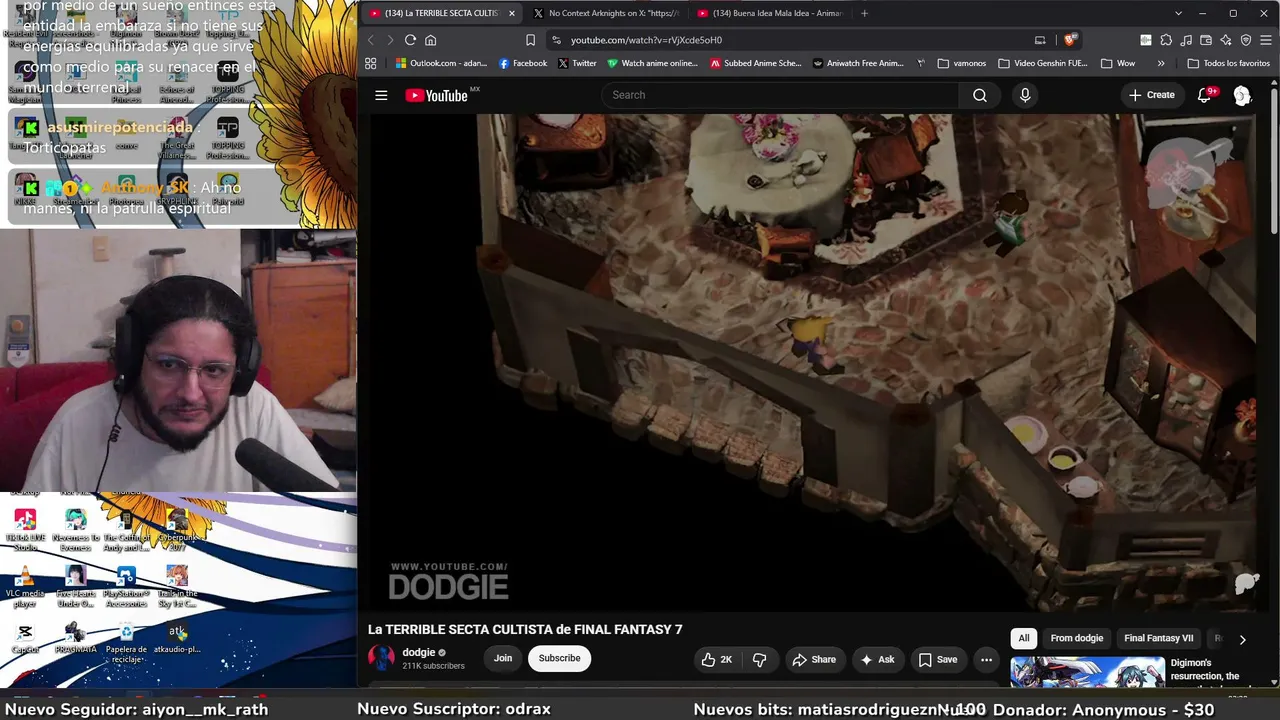The width and height of the screenshot is (1280, 720).
Task: Open the Trails in the Sky desktop shortcut
Action: tap(177, 587)
